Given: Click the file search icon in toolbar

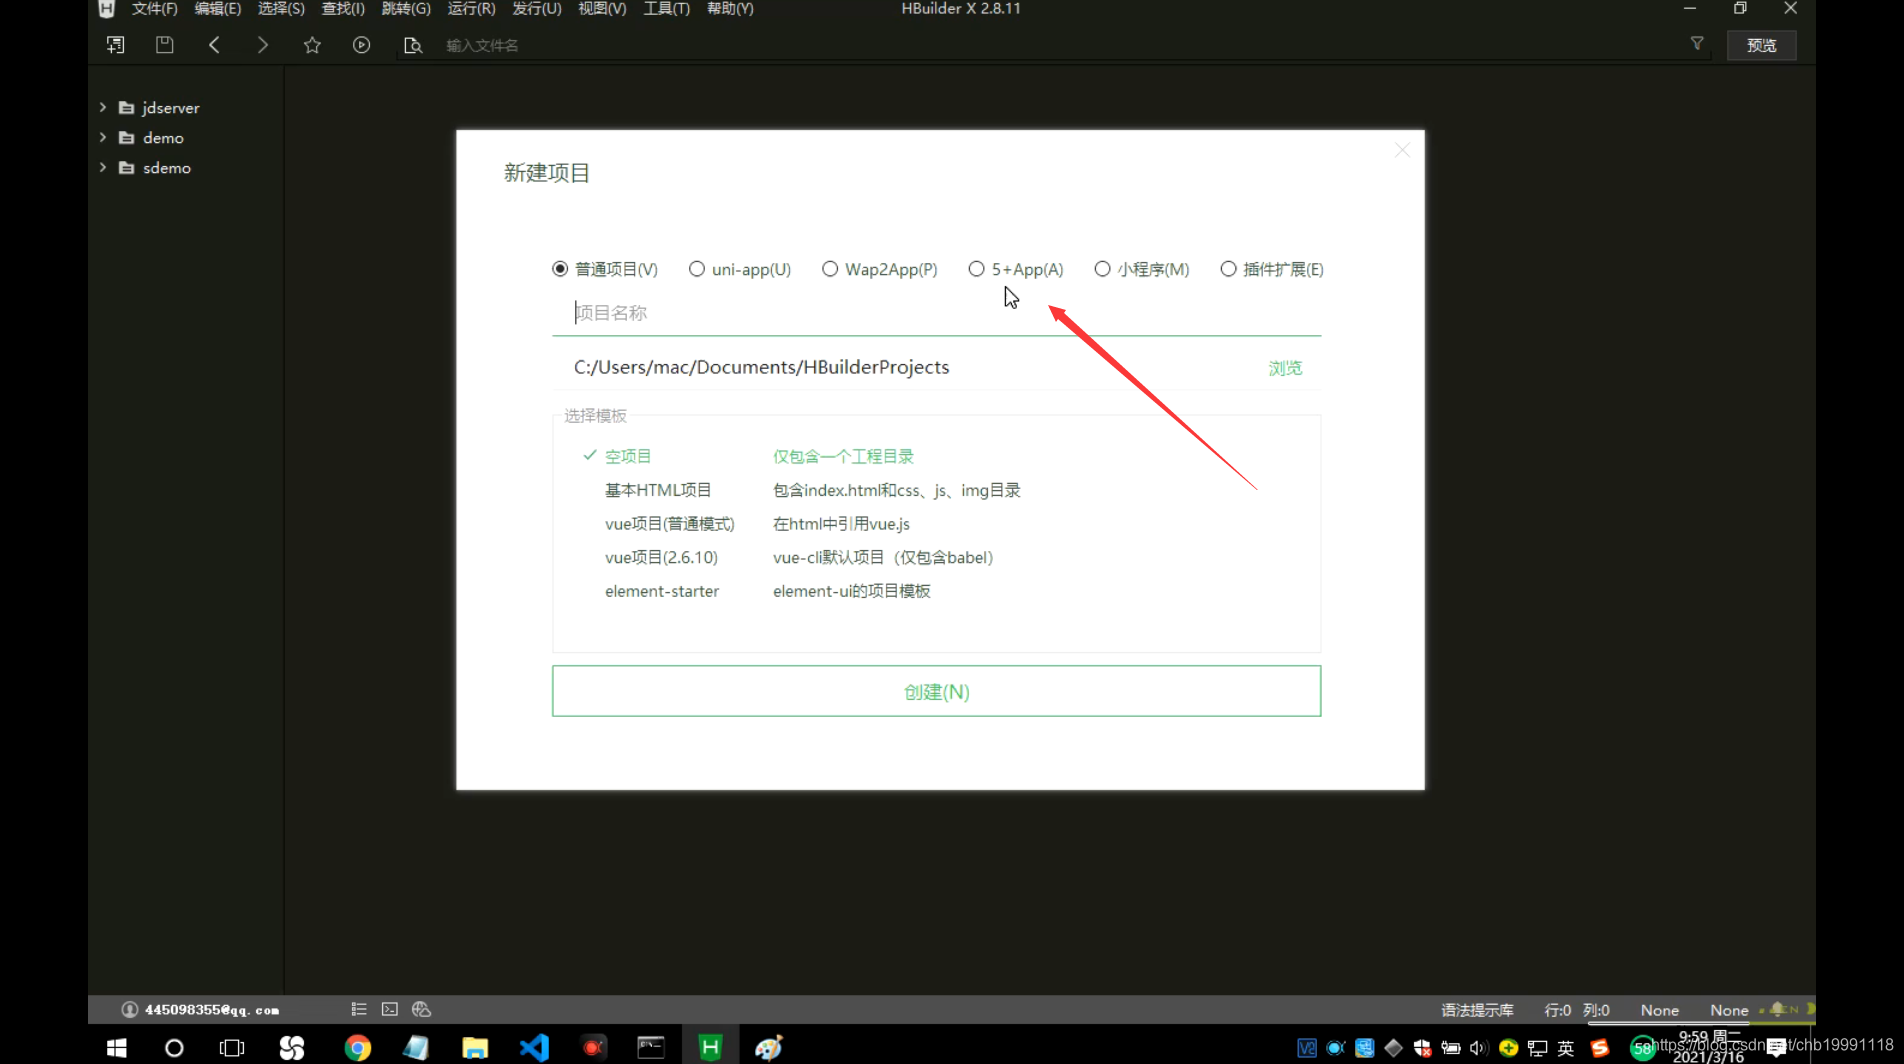Looking at the screenshot, I should click(412, 45).
